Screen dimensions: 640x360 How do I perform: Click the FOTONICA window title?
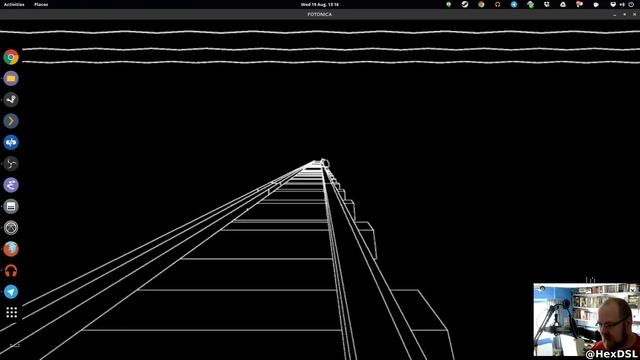pyautogui.click(x=320, y=14)
